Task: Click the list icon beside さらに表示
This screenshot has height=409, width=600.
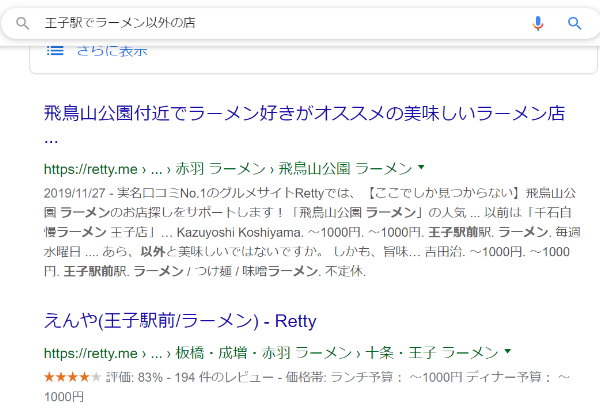Action: [53, 50]
